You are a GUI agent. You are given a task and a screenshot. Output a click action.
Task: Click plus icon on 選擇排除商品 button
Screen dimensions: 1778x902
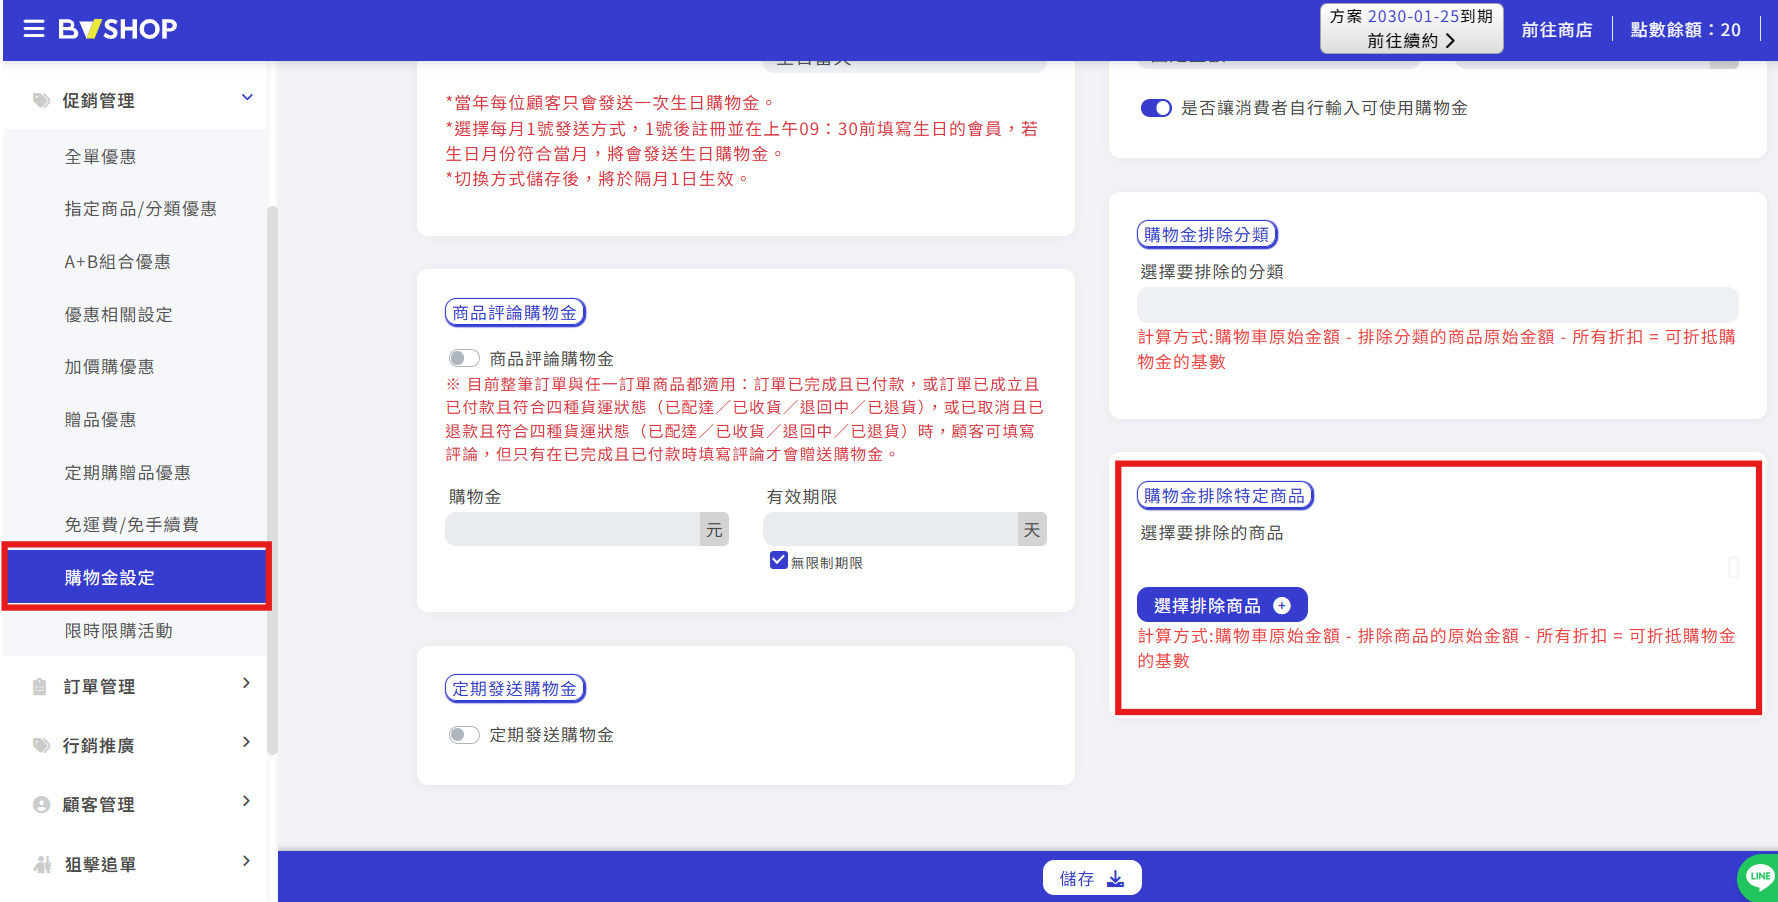tap(1282, 605)
